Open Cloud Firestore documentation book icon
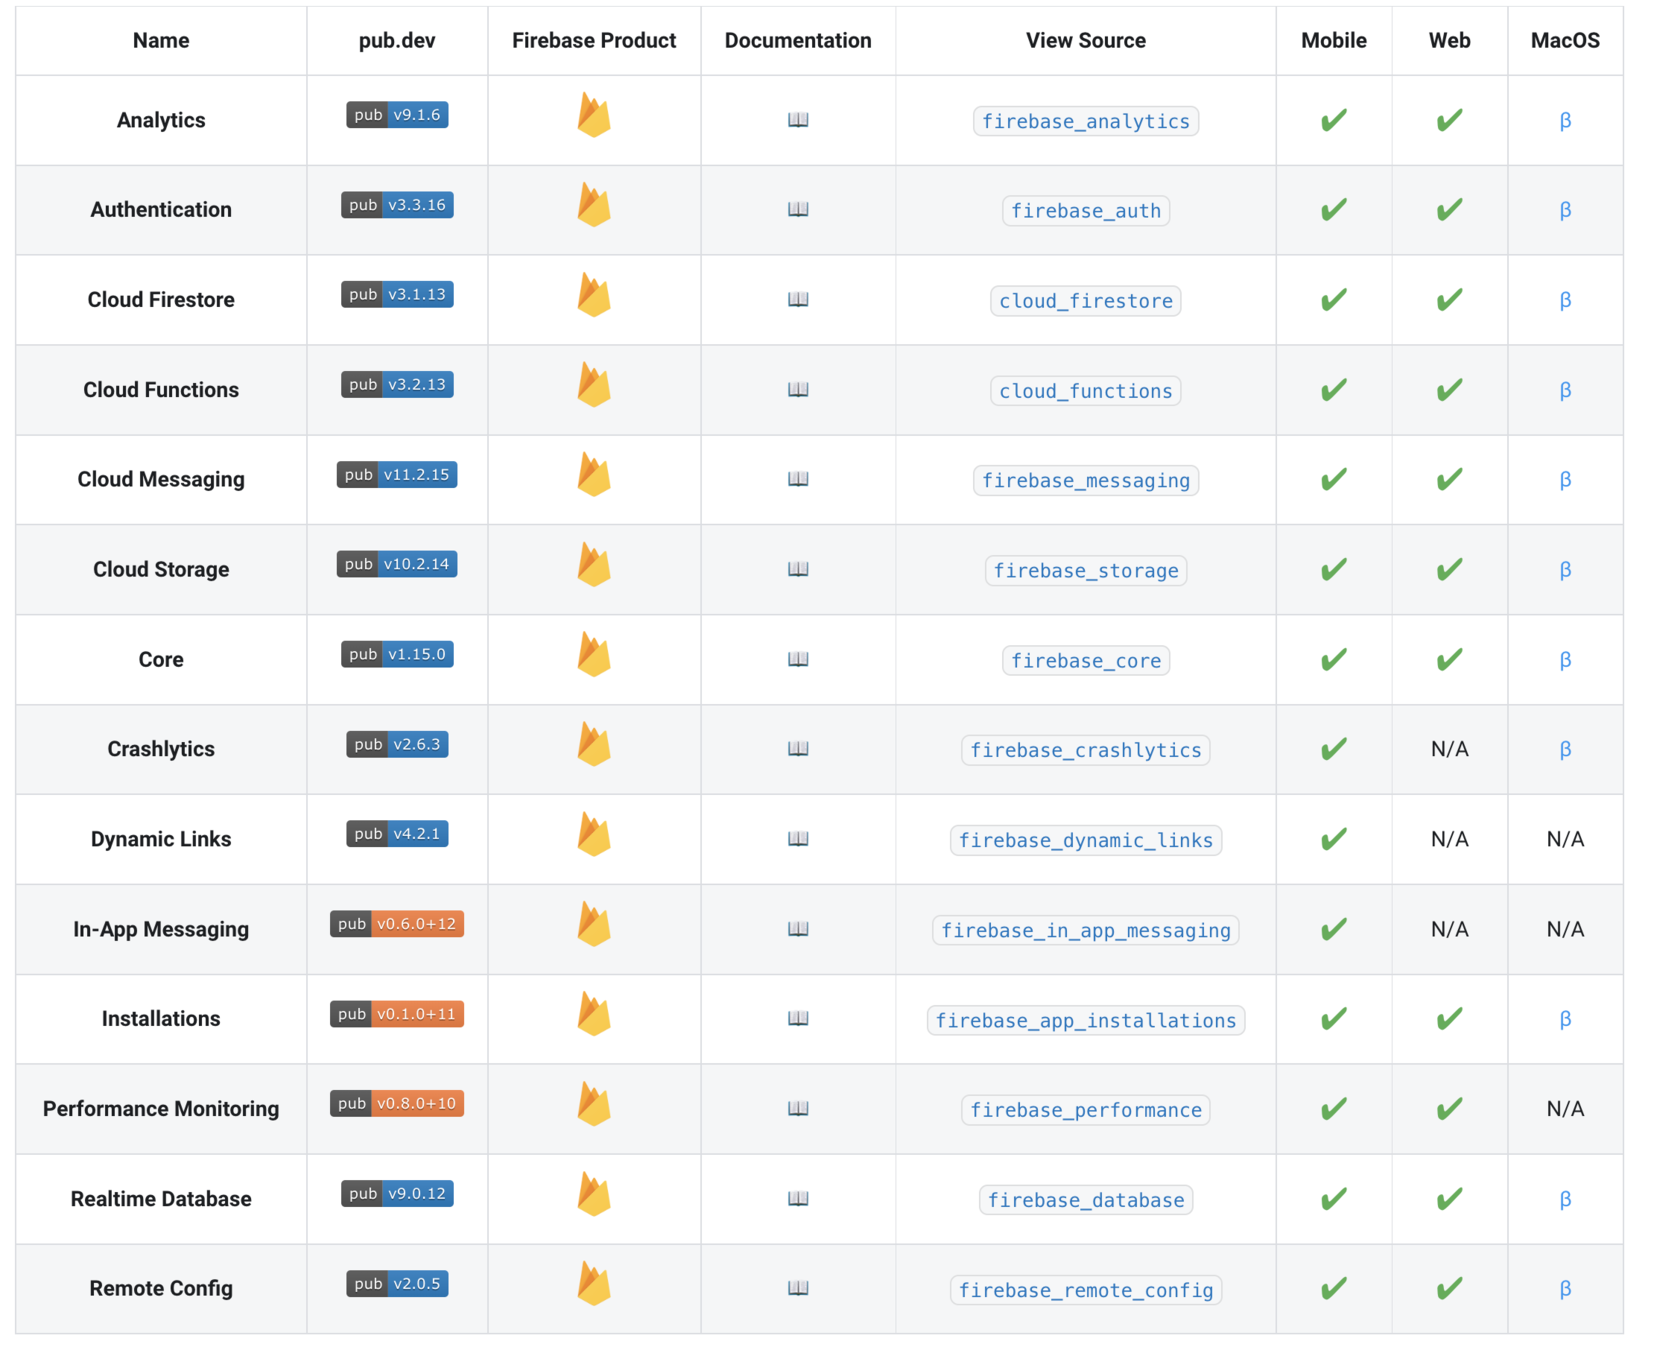 [798, 299]
